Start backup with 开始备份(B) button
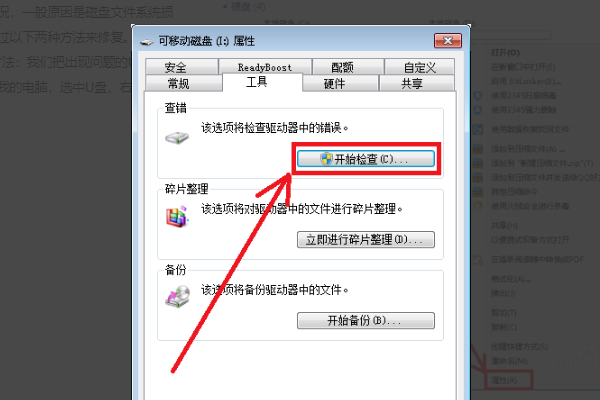600x400 pixels. [366, 320]
